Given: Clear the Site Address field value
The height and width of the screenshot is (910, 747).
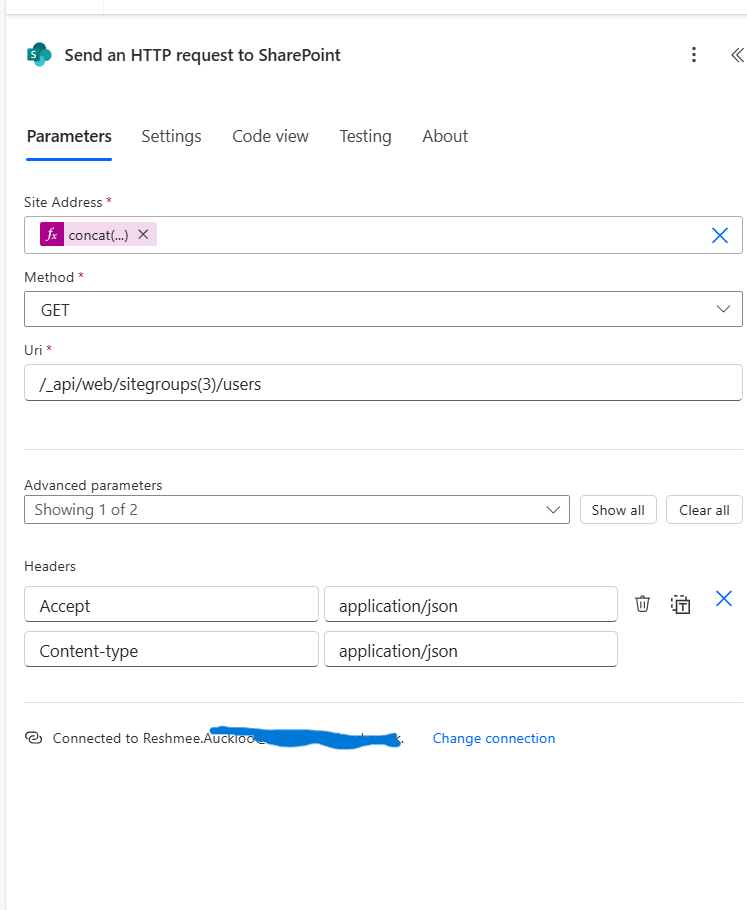Looking at the screenshot, I should [x=719, y=235].
